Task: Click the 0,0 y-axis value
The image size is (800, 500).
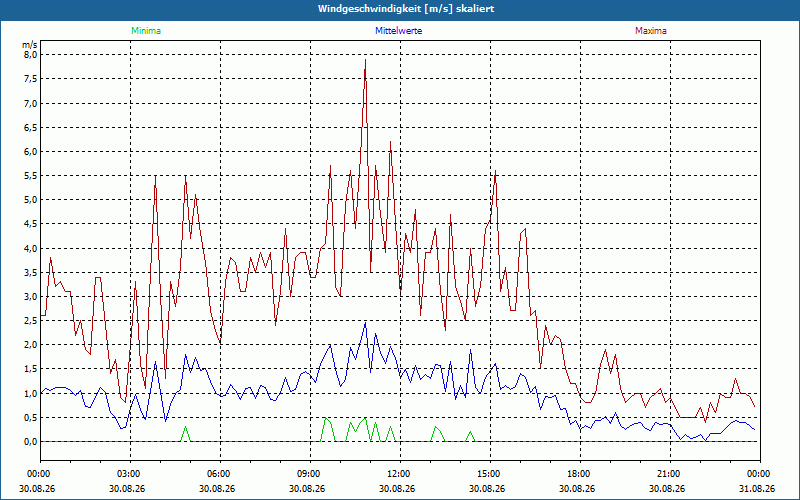Action: pos(31,442)
